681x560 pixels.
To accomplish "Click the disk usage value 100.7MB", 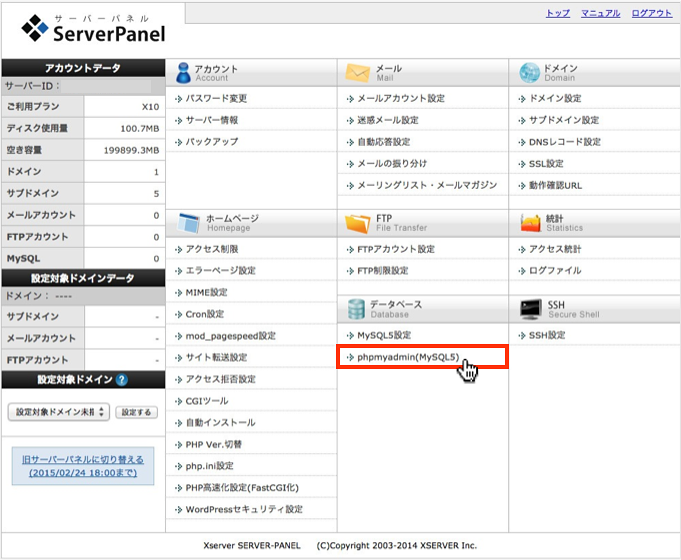I will coord(139,129).
